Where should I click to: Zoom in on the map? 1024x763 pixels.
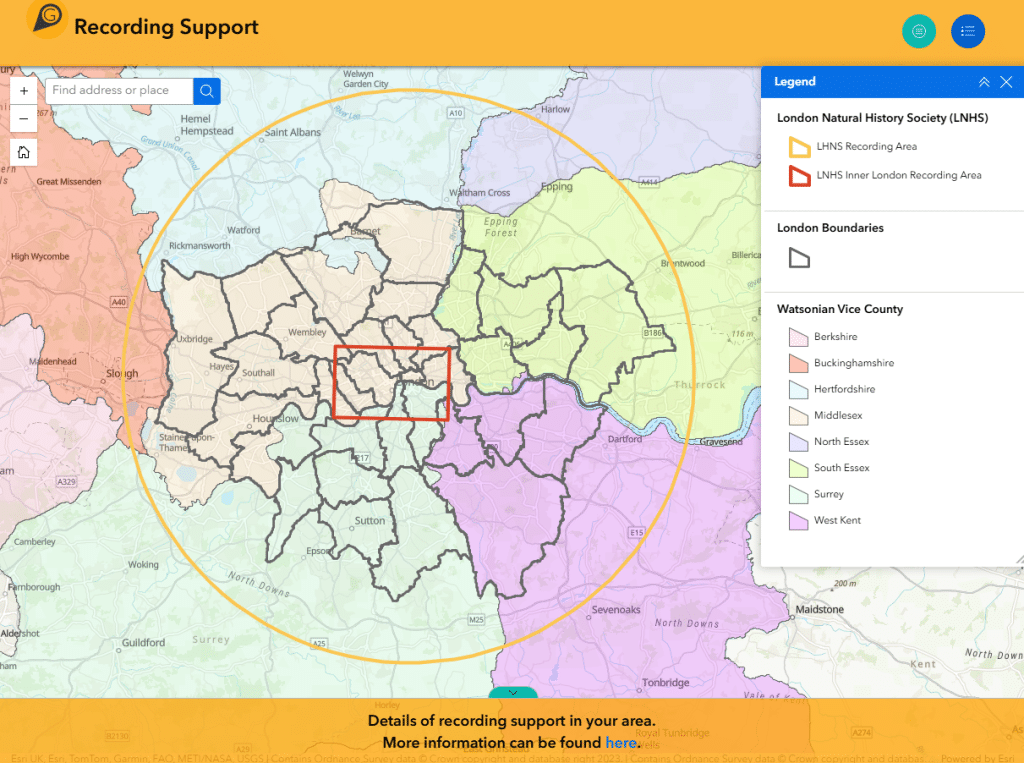point(24,91)
